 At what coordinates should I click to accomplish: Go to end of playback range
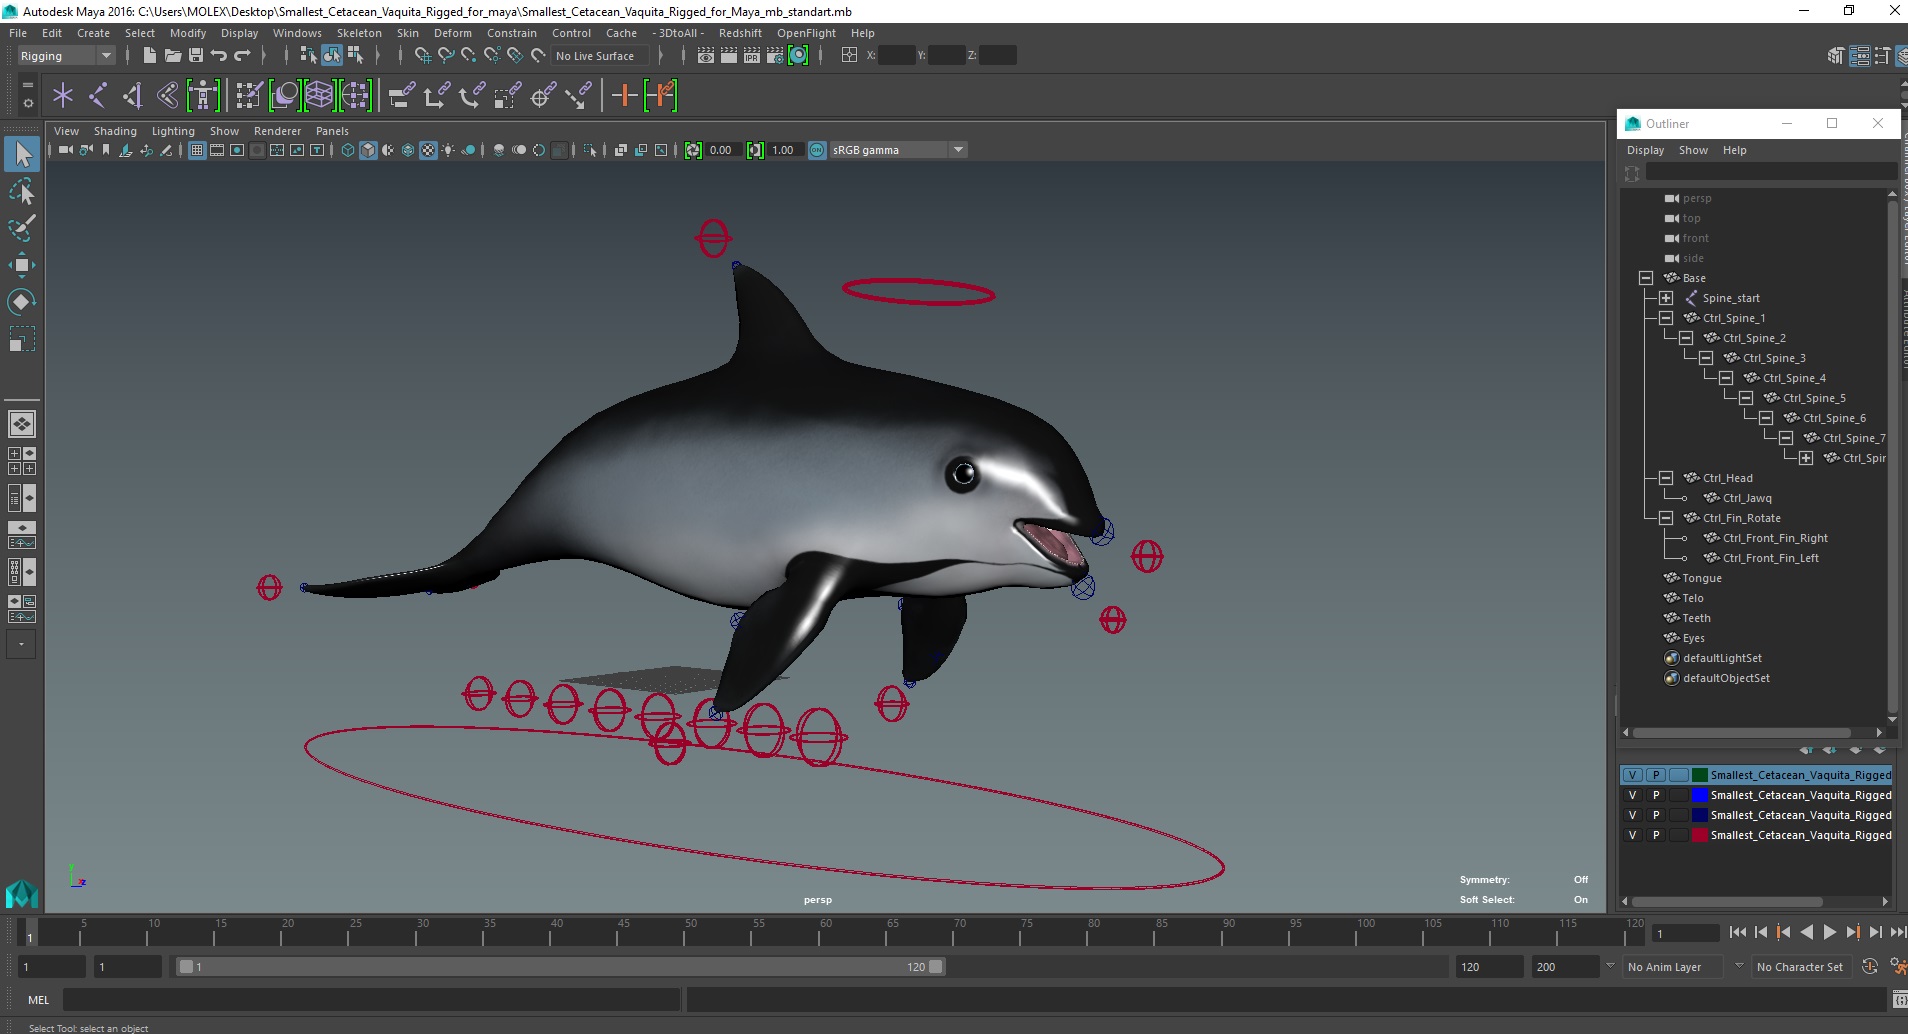coord(1897,932)
